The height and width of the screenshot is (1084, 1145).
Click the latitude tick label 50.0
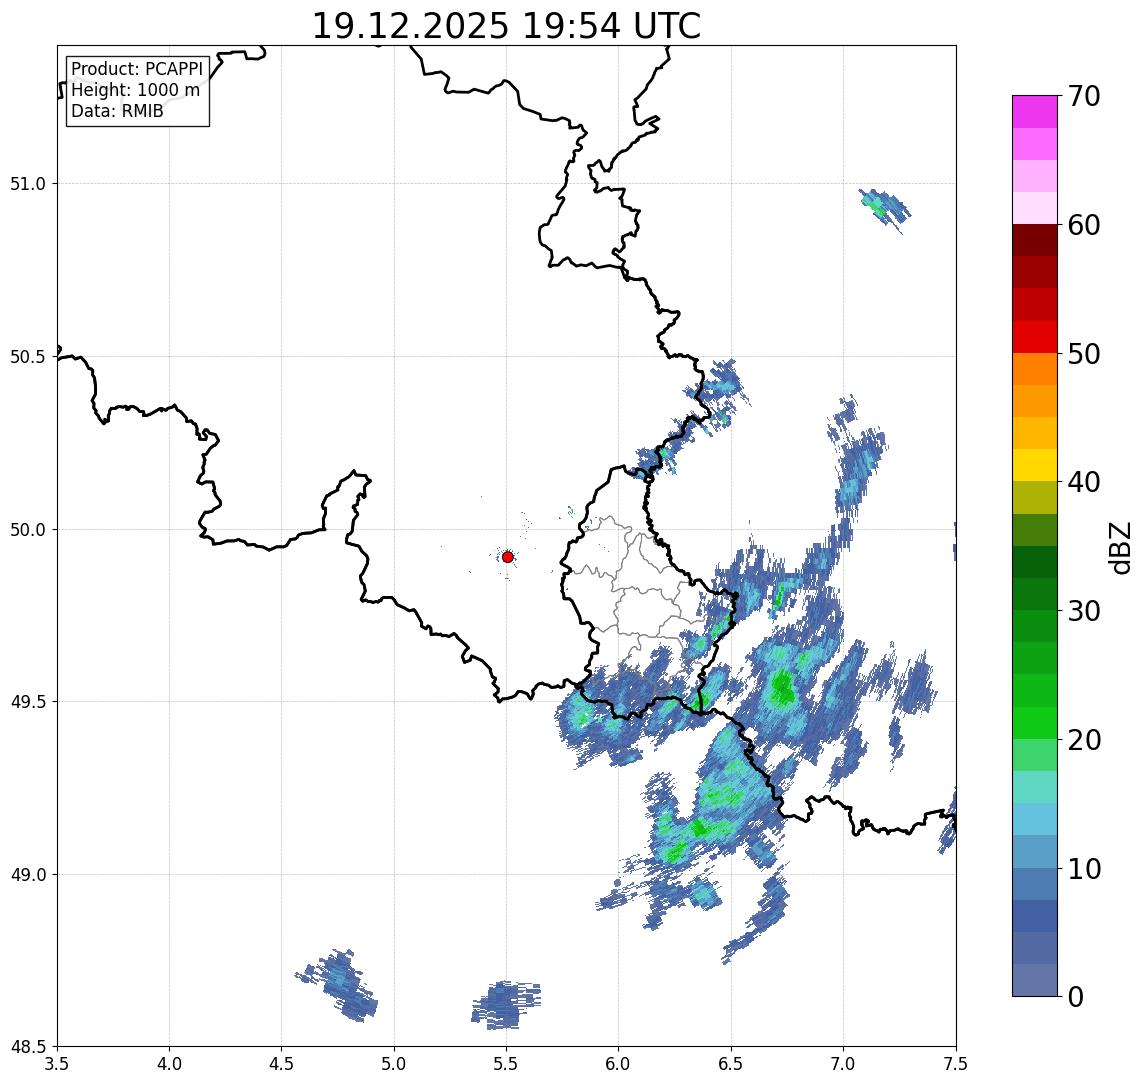coord(27,530)
